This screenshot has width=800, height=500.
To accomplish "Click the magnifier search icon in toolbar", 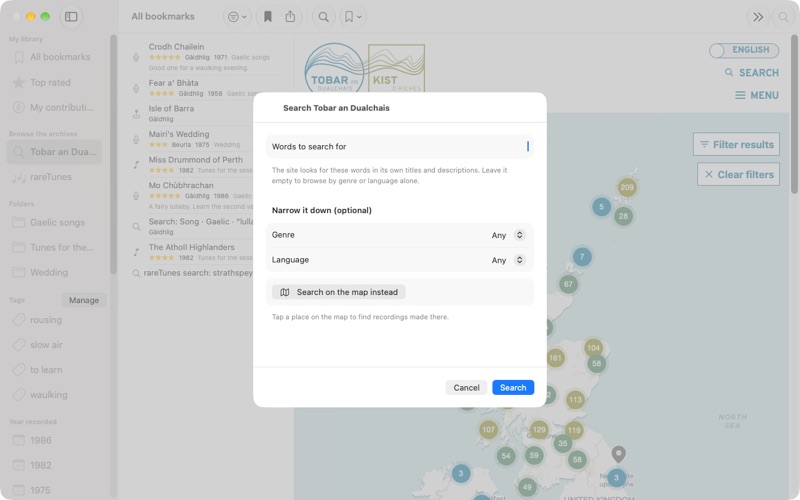I will (x=323, y=17).
